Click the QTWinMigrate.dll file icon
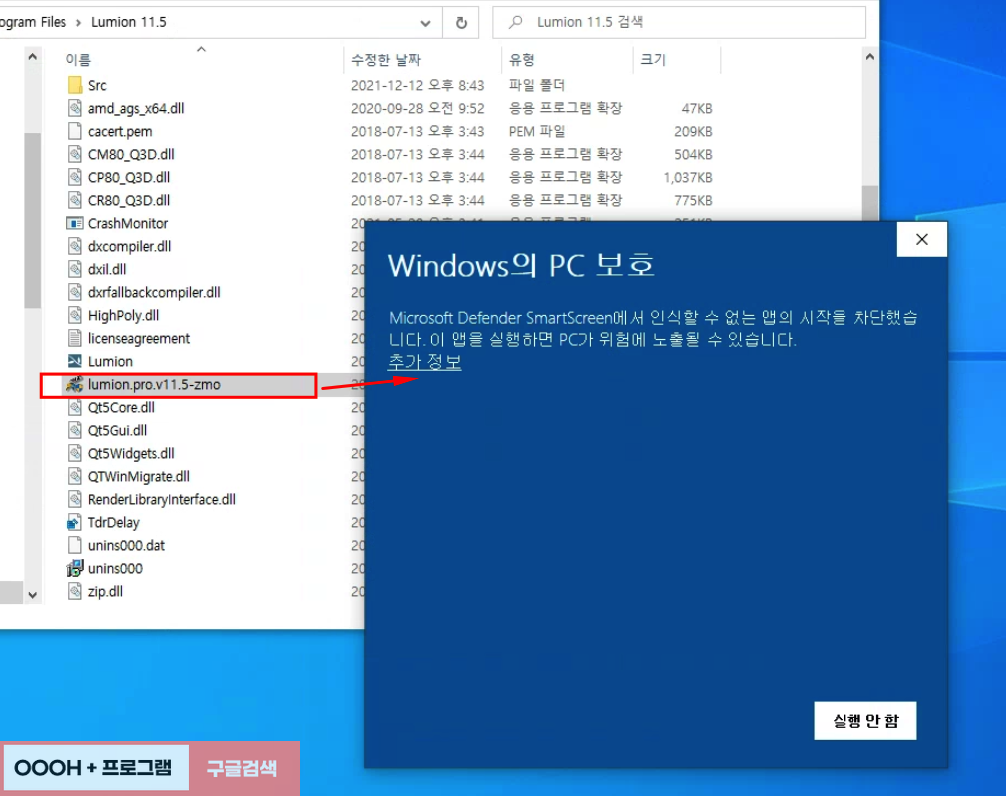Viewport: 1006px width, 796px height. (74, 477)
